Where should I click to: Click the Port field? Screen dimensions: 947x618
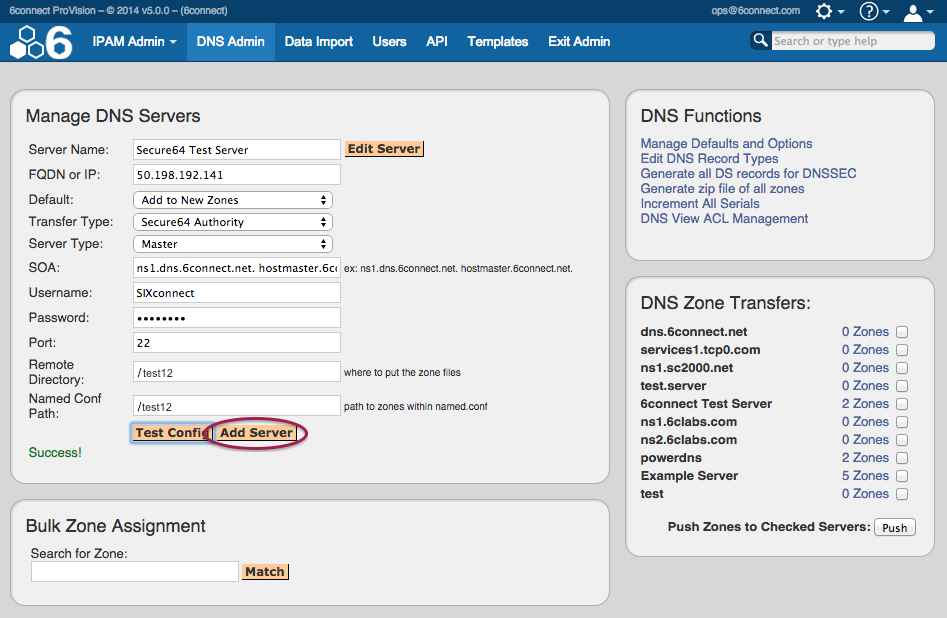point(237,343)
